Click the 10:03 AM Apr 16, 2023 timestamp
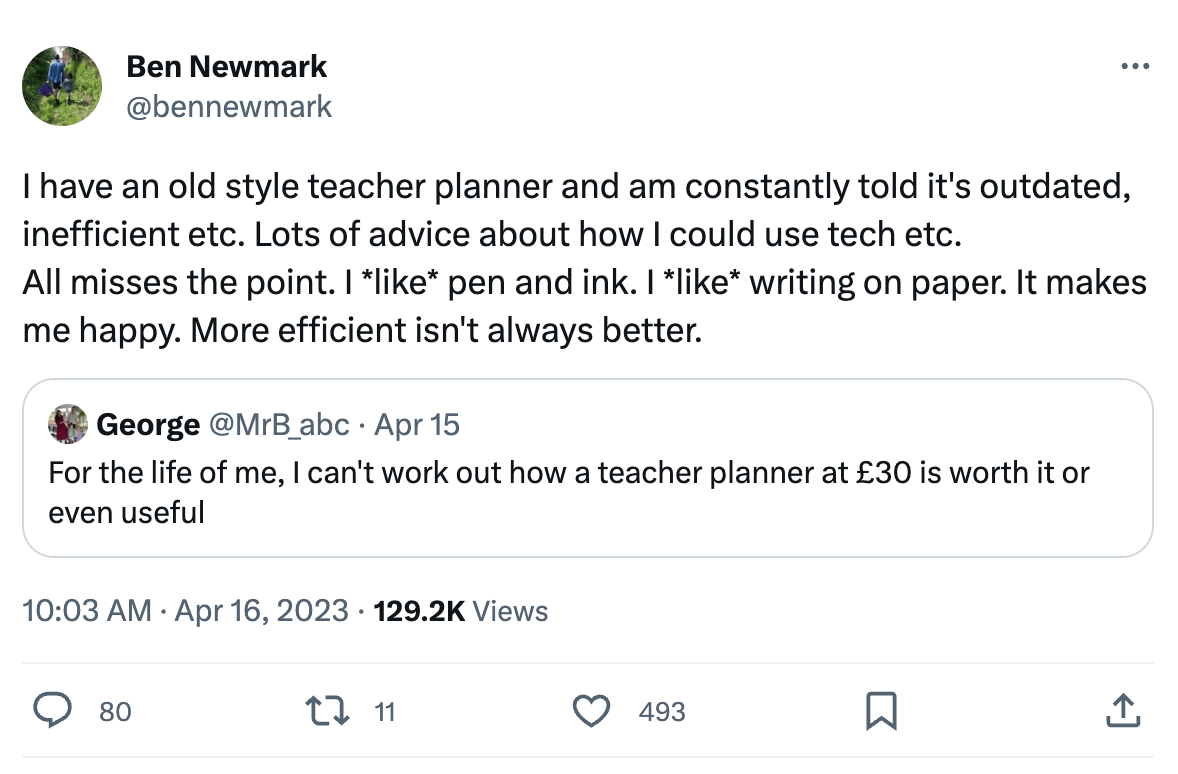The width and height of the screenshot is (1178, 774). [185, 611]
